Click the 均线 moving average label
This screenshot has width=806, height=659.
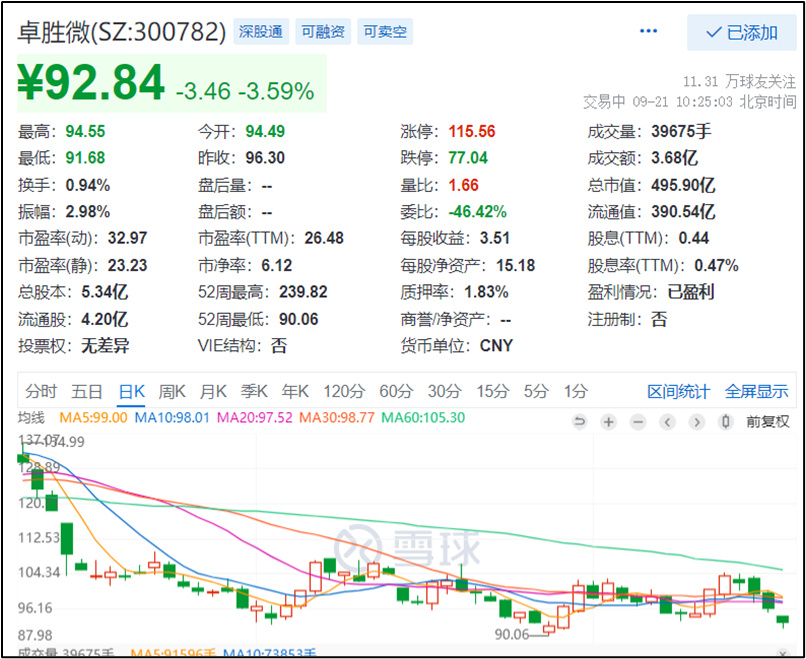point(31,417)
